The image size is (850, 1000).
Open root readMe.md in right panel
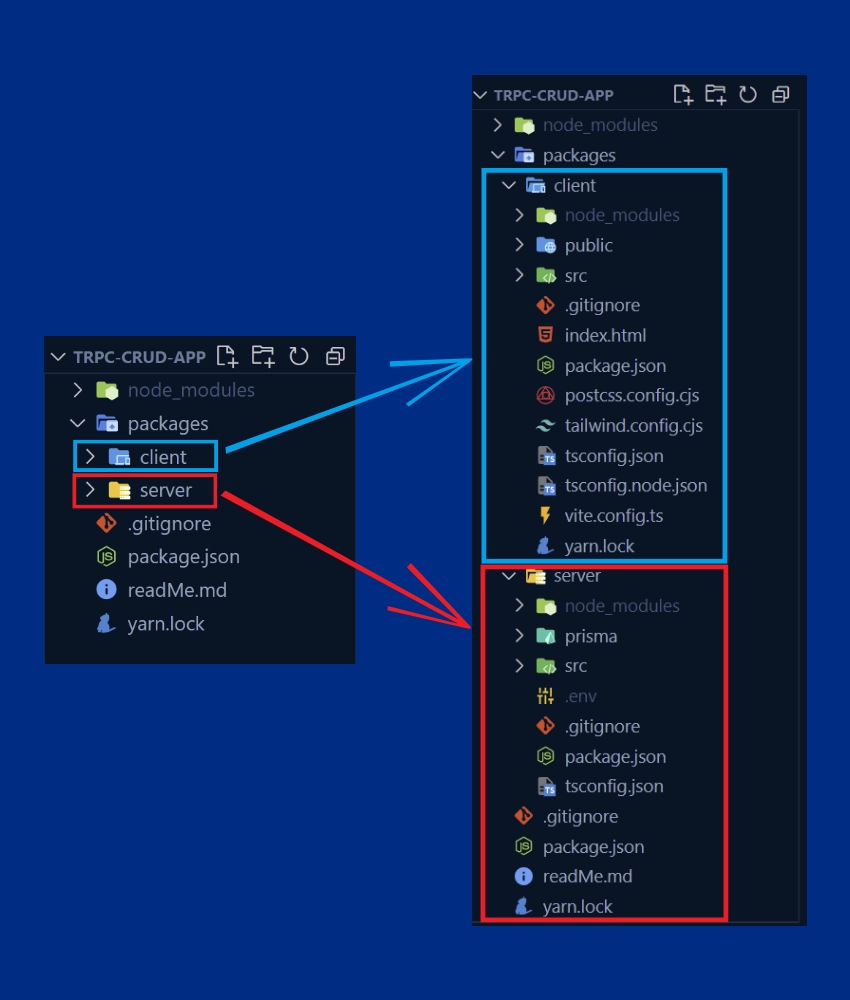coord(587,876)
